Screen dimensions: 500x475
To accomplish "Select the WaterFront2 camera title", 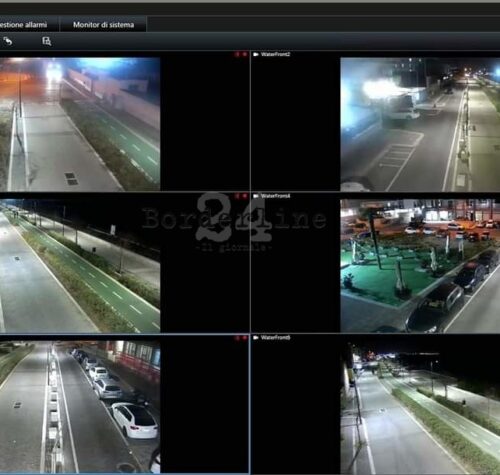I will coord(275,54).
